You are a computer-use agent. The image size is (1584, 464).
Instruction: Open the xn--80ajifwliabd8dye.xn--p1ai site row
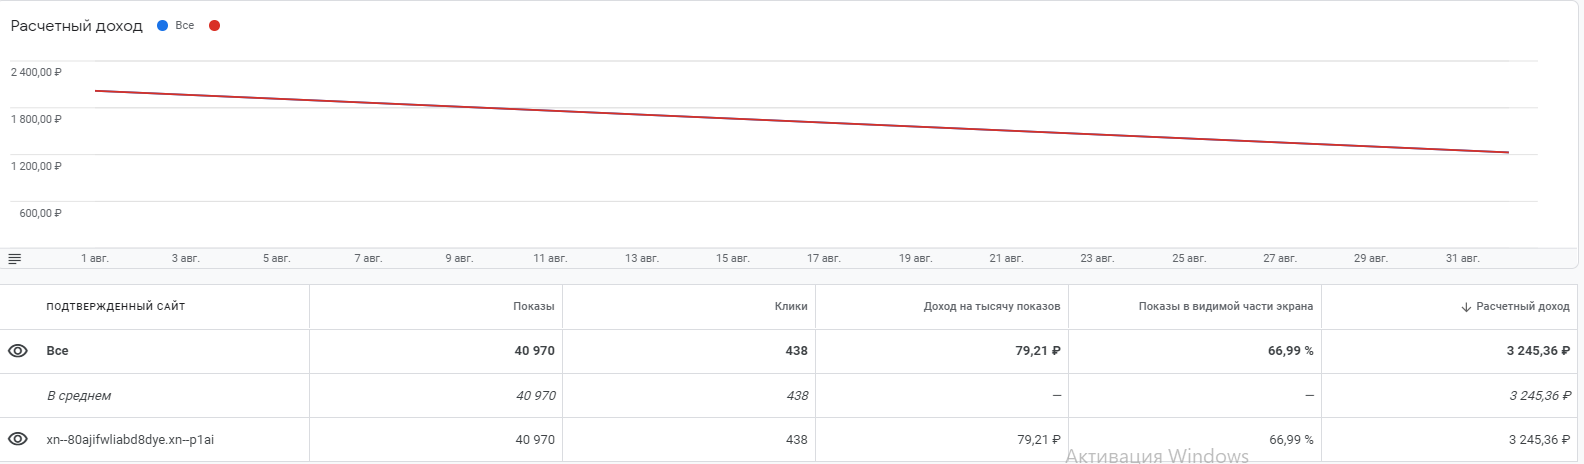pos(130,440)
